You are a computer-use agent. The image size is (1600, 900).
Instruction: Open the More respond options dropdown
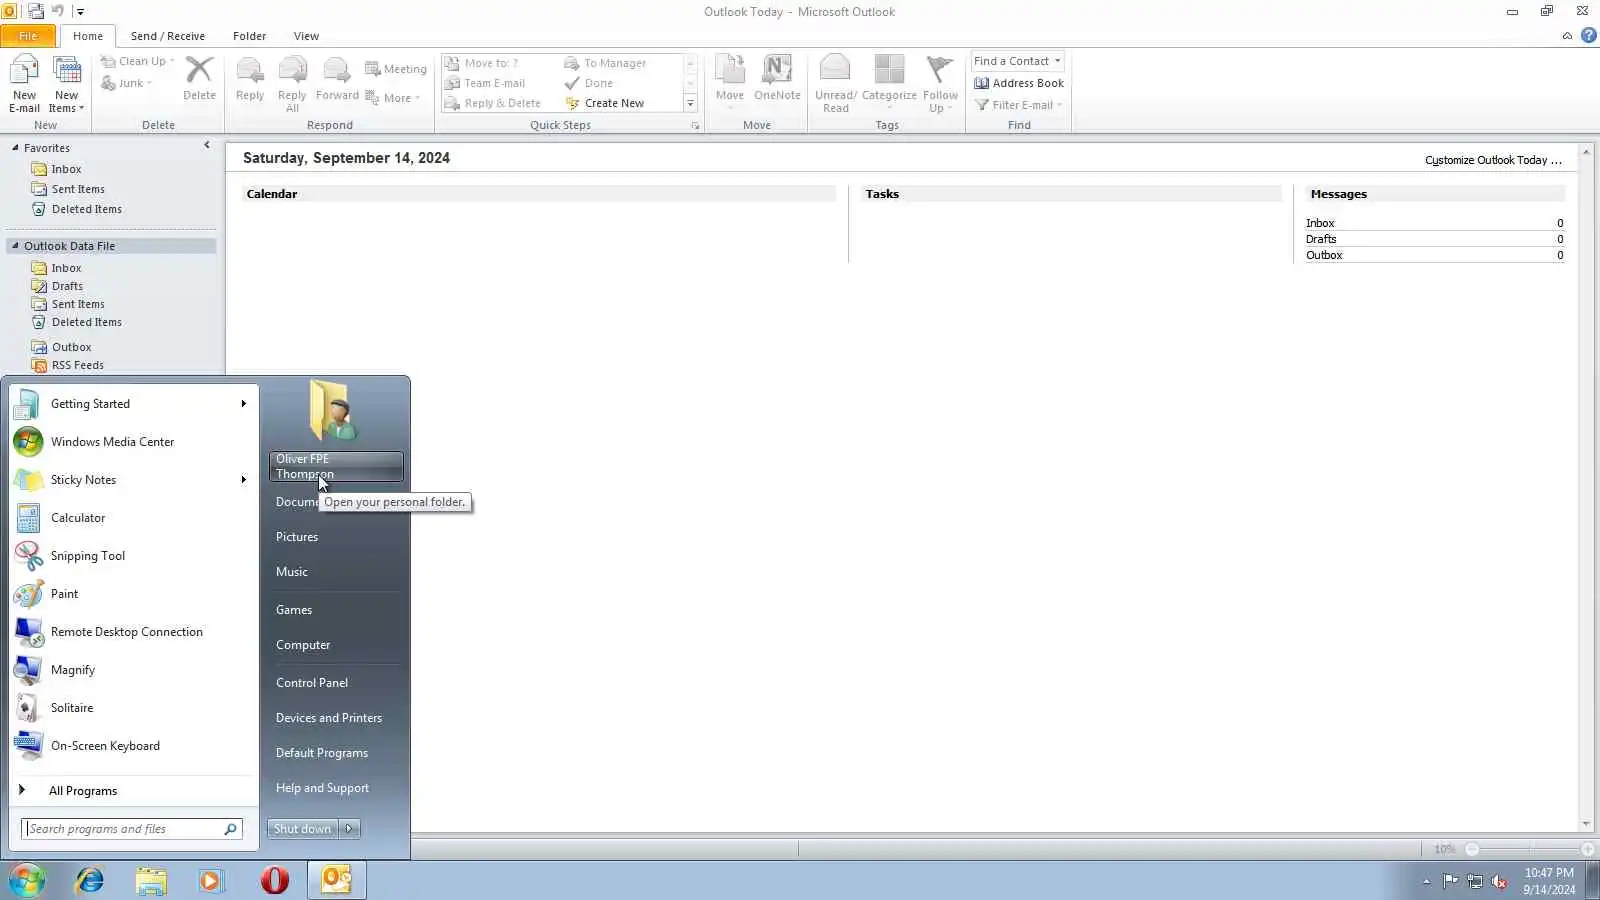(x=393, y=98)
